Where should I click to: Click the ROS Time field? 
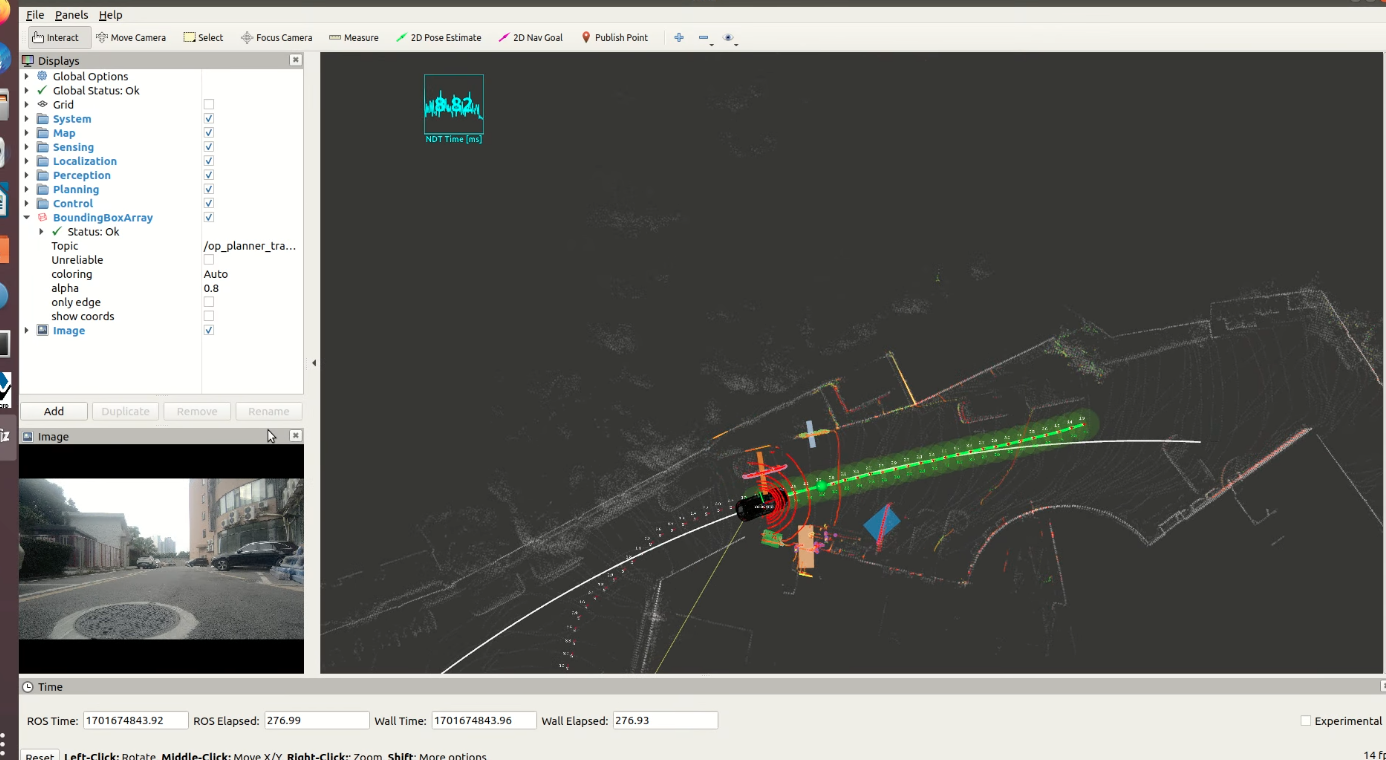click(x=136, y=720)
